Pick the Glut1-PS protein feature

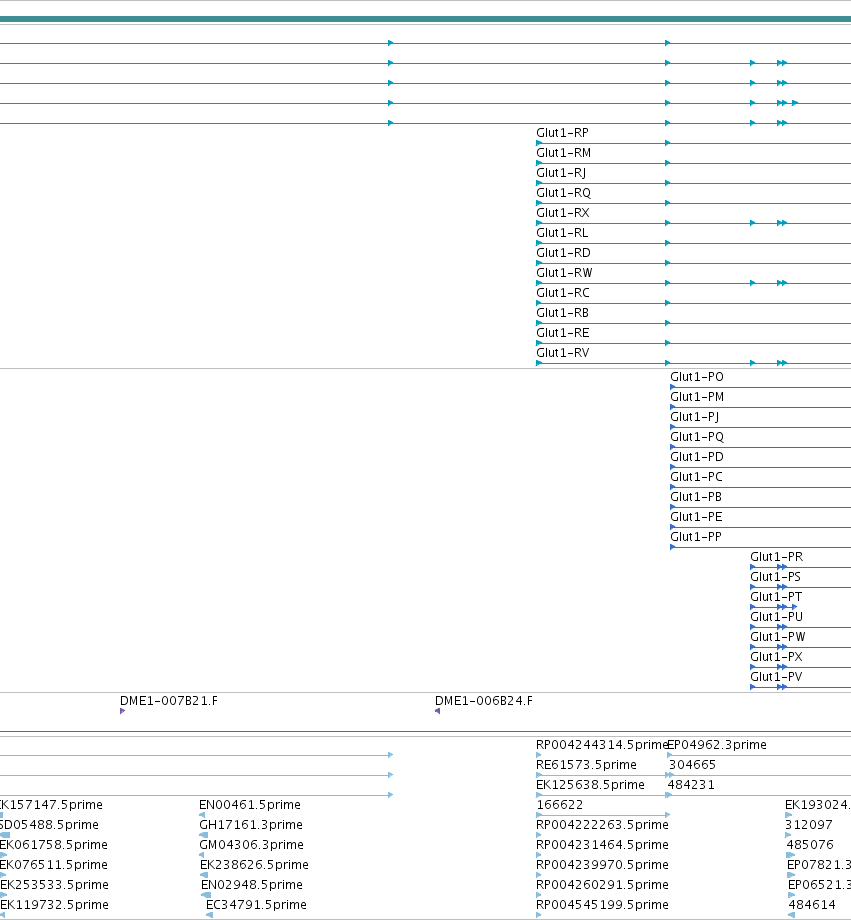pyautogui.click(x=775, y=577)
